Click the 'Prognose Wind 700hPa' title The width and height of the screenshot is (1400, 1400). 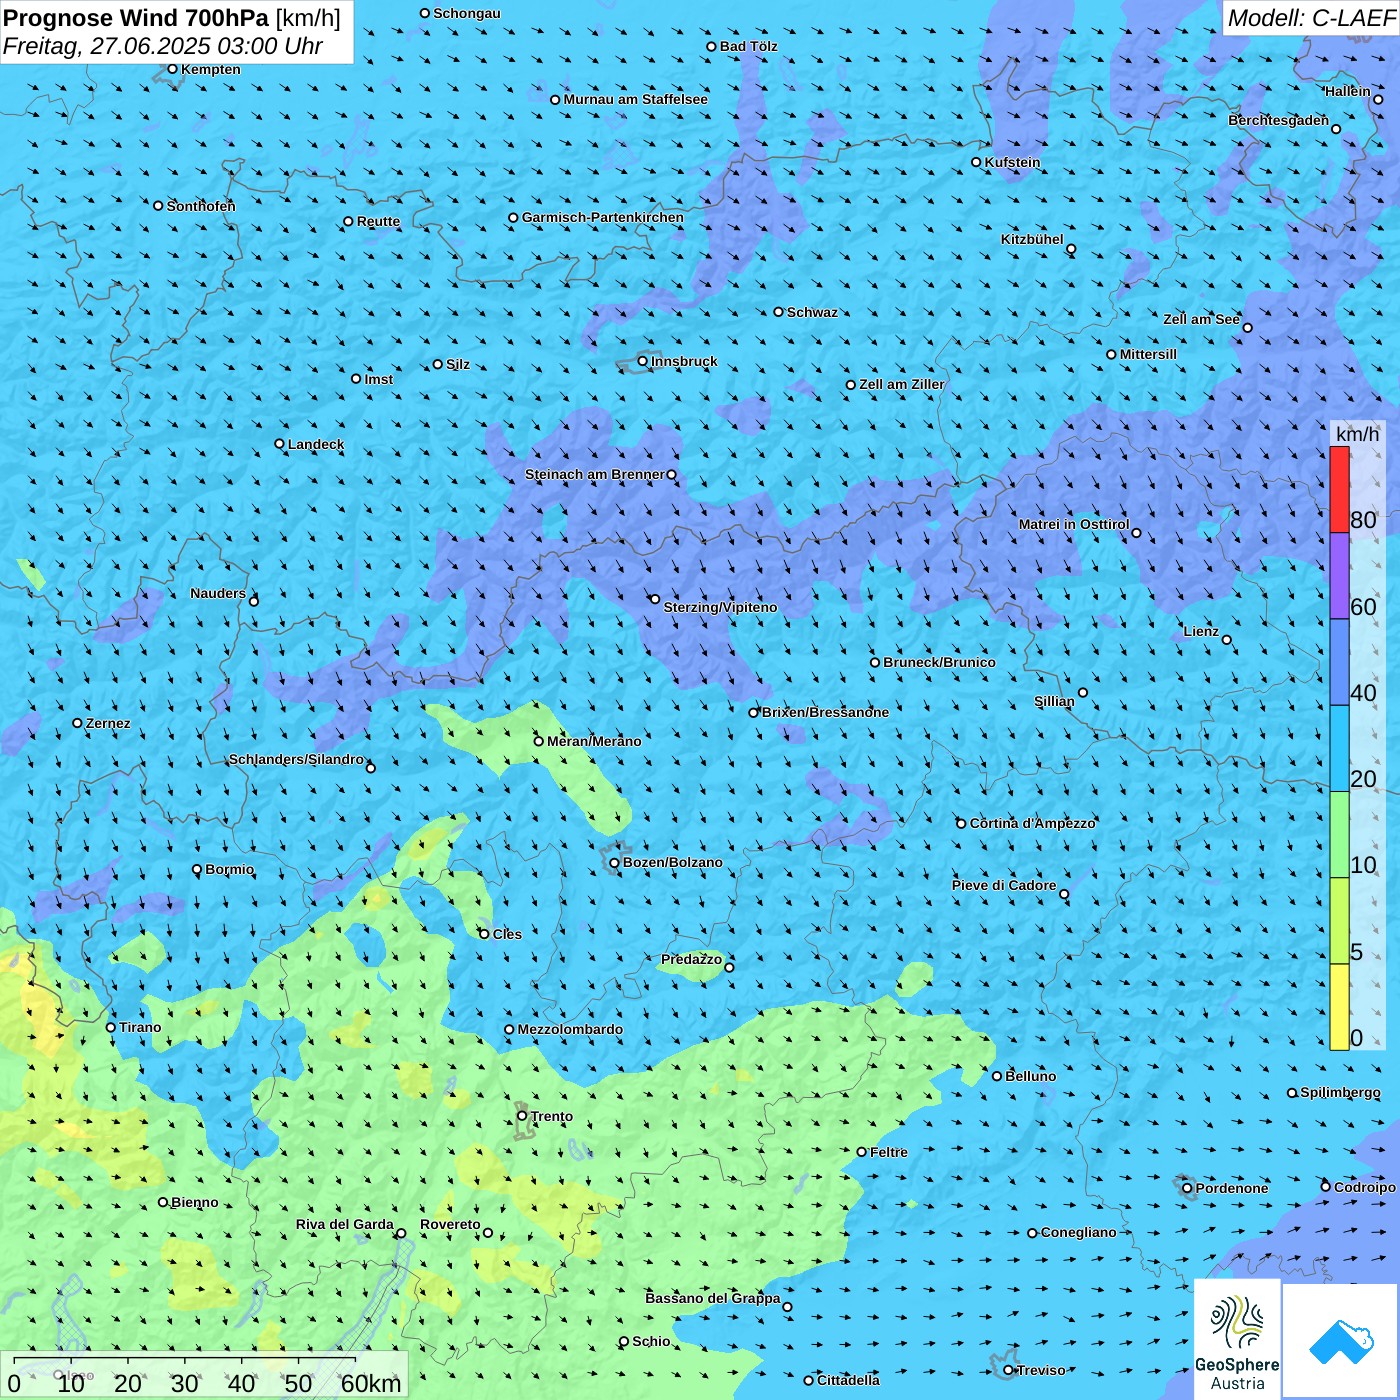coord(136,18)
